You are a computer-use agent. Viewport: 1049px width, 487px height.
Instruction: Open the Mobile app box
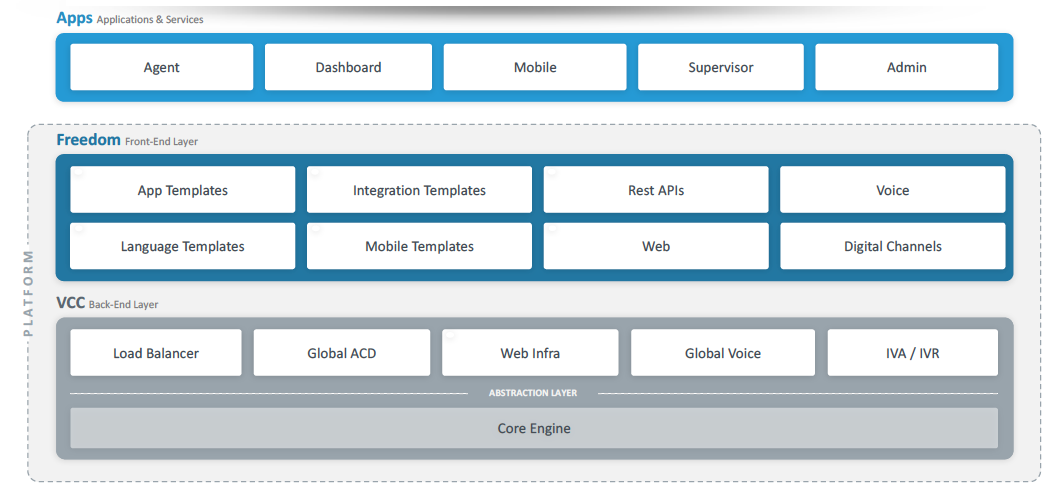tap(535, 68)
